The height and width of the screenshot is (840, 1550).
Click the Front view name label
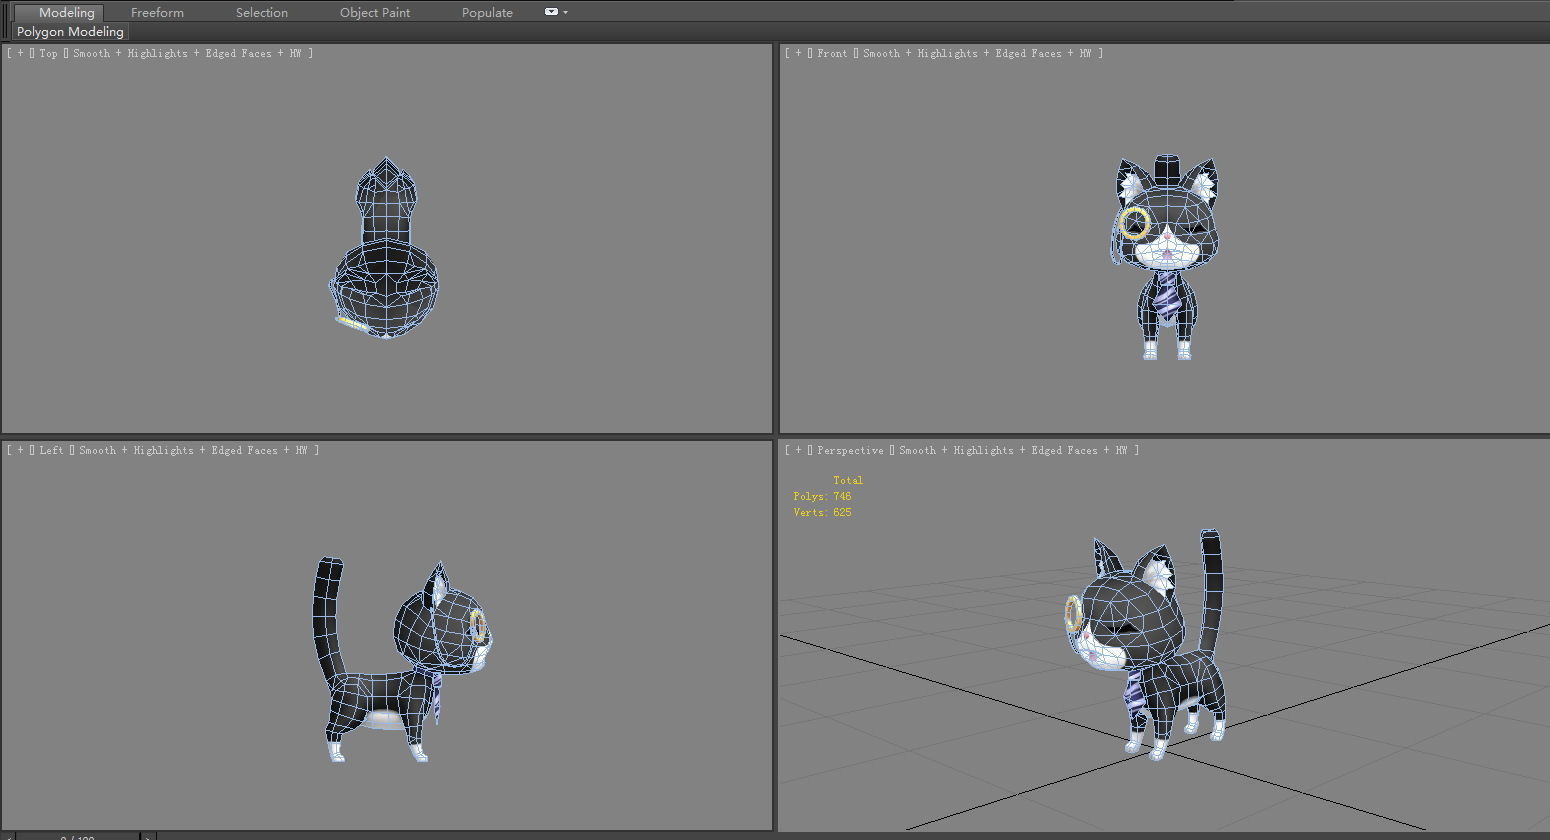pos(832,53)
